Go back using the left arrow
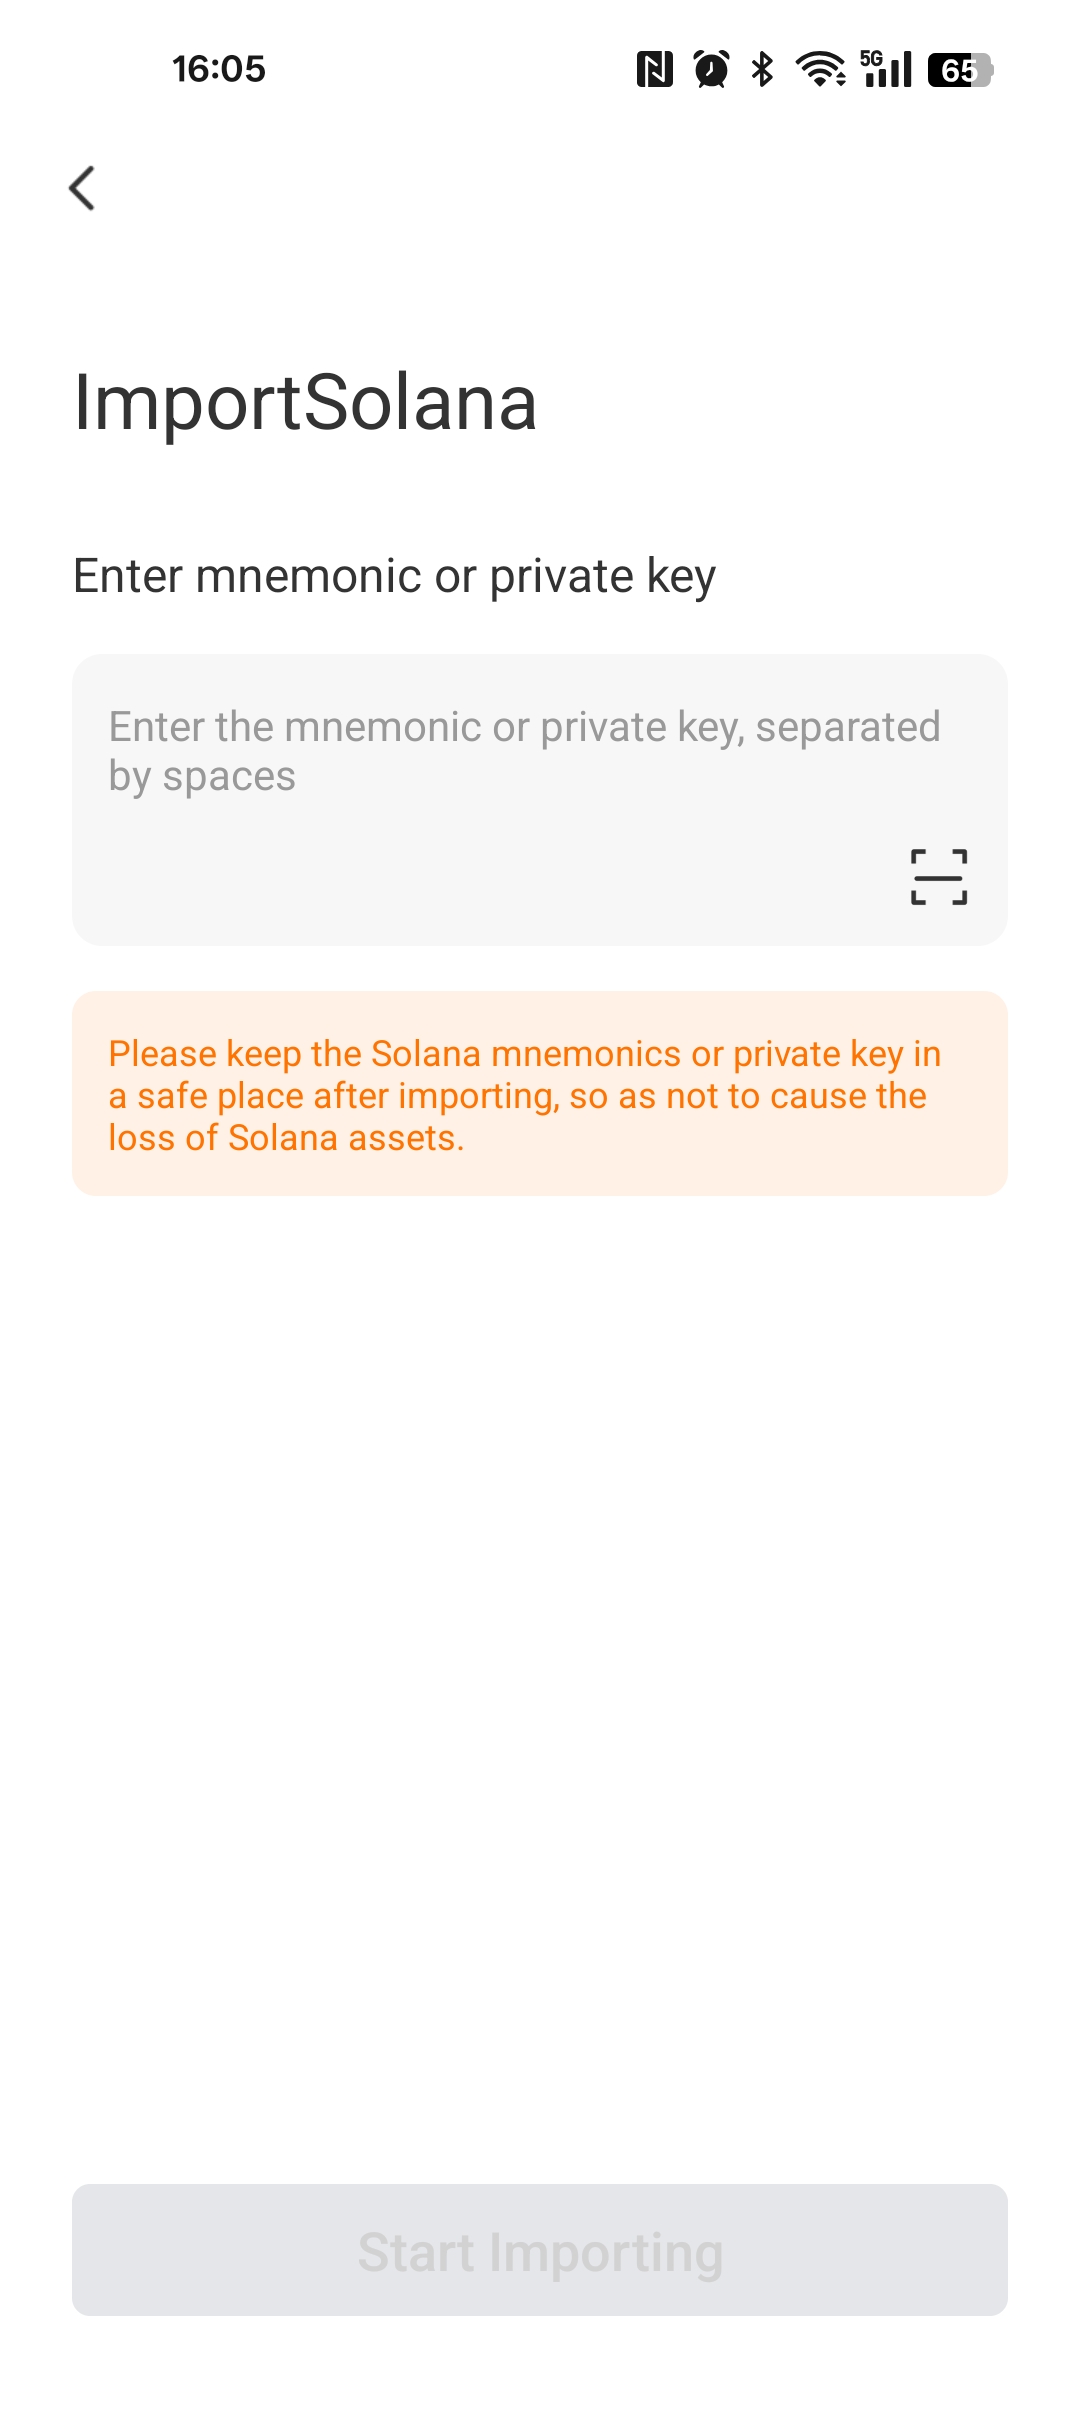The width and height of the screenshot is (1080, 2412). [83, 188]
